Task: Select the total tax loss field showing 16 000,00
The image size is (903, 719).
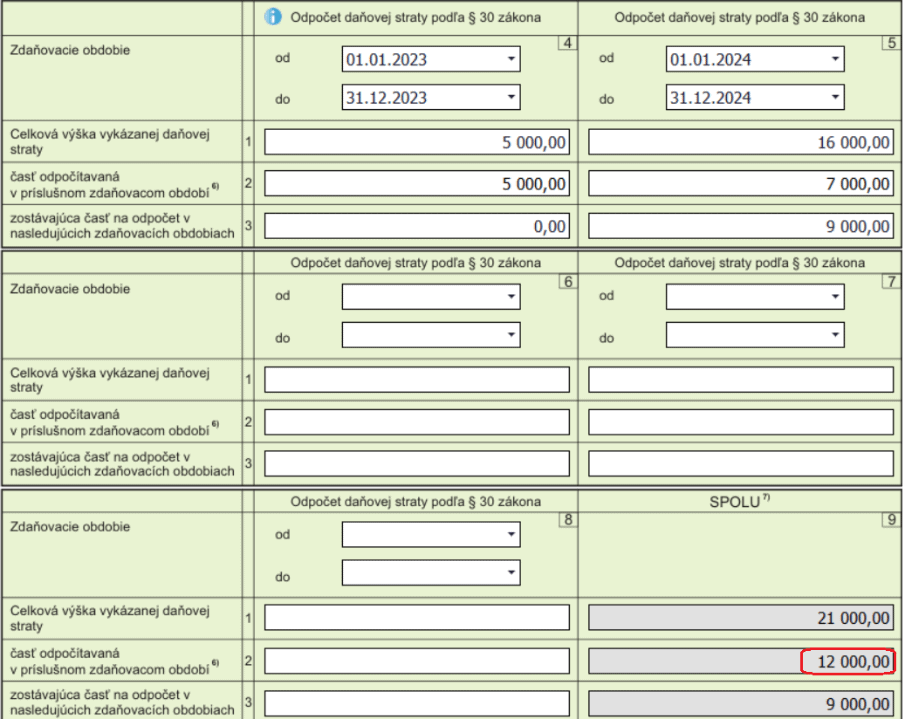Action: point(740,143)
